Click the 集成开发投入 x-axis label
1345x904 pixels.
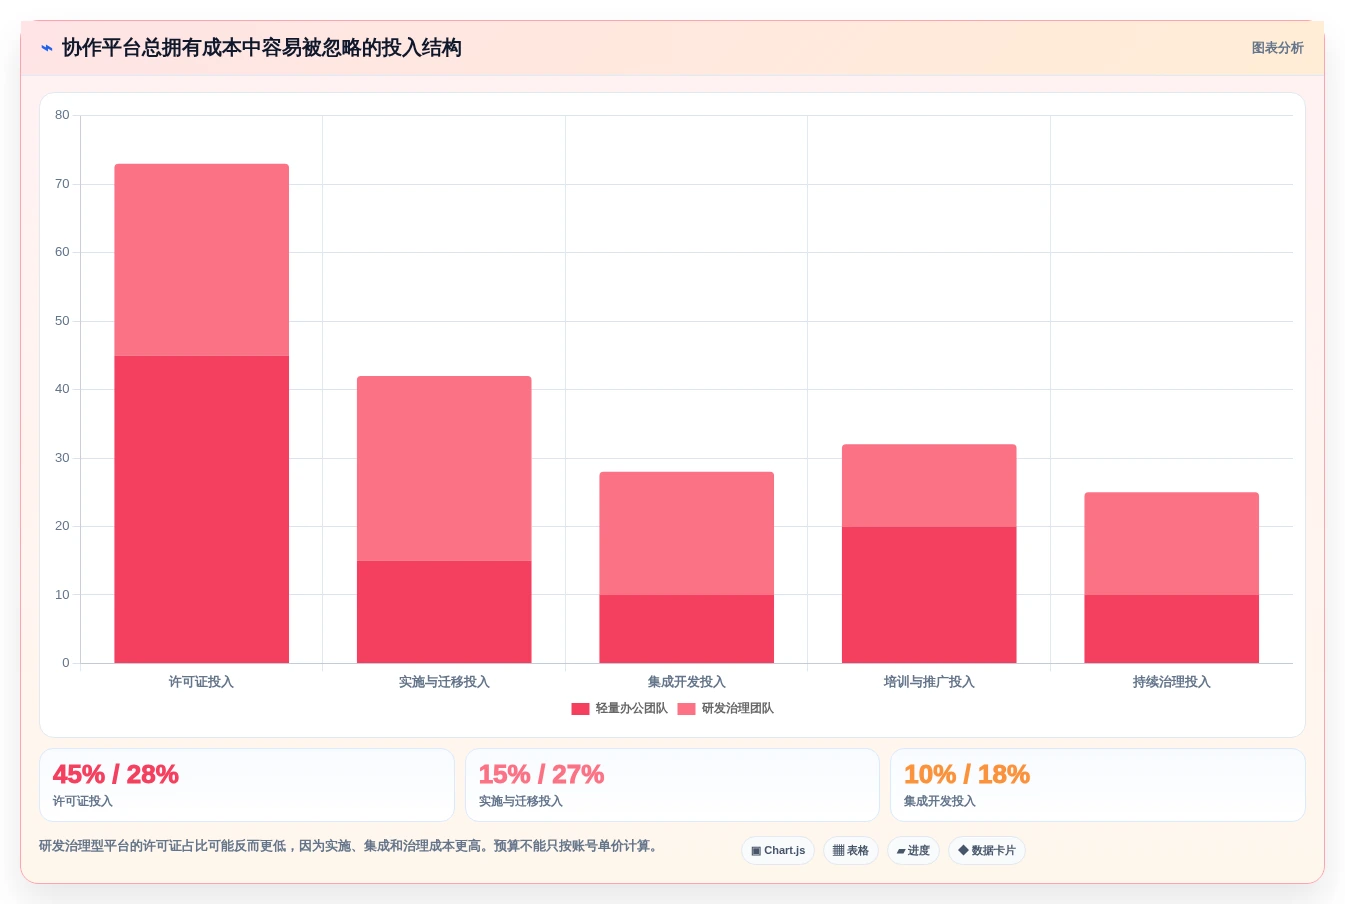(x=687, y=682)
